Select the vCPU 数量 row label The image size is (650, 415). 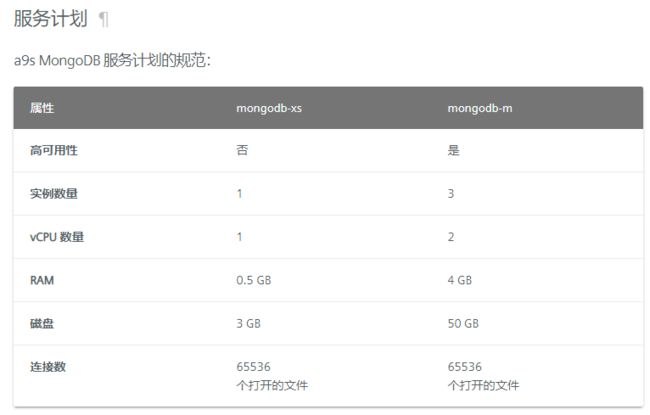57,237
